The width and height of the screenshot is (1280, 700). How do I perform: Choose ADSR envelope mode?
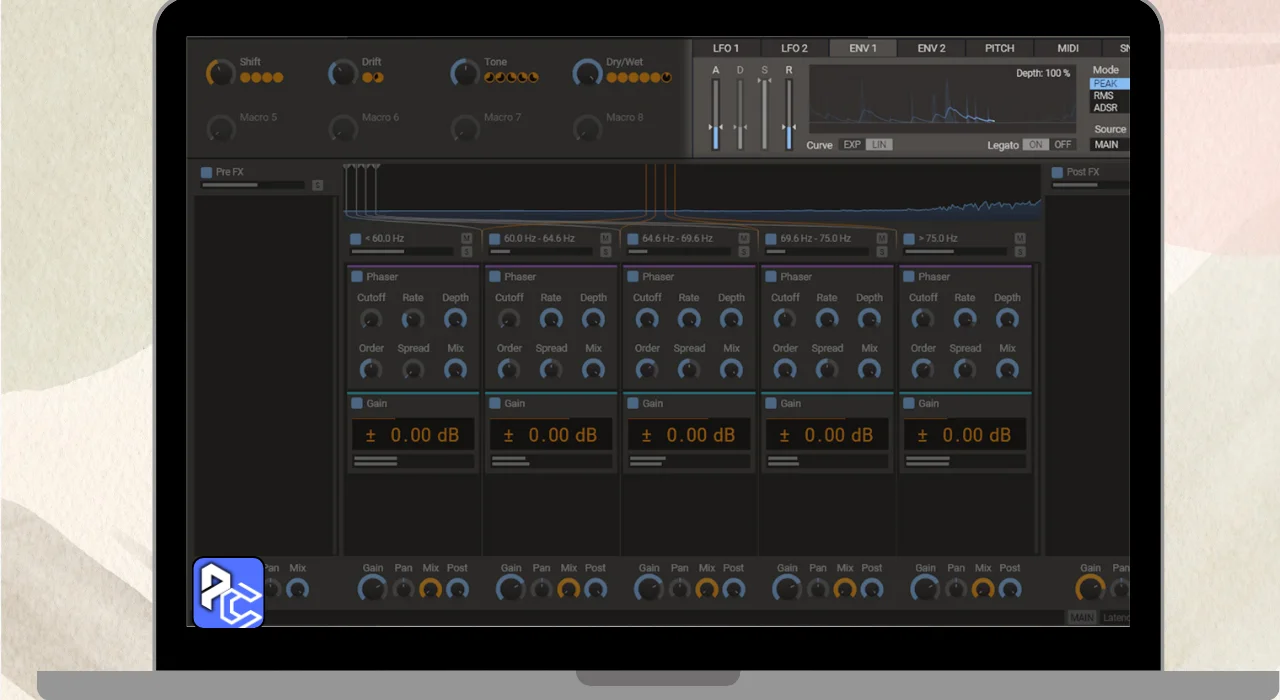click(x=1105, y=108)
